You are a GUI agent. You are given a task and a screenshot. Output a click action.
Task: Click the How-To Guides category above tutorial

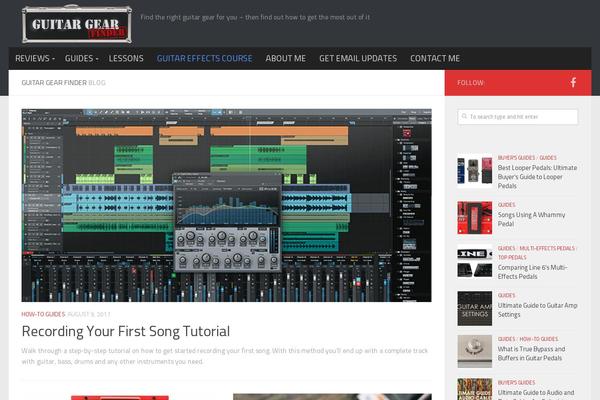(43, 314)
